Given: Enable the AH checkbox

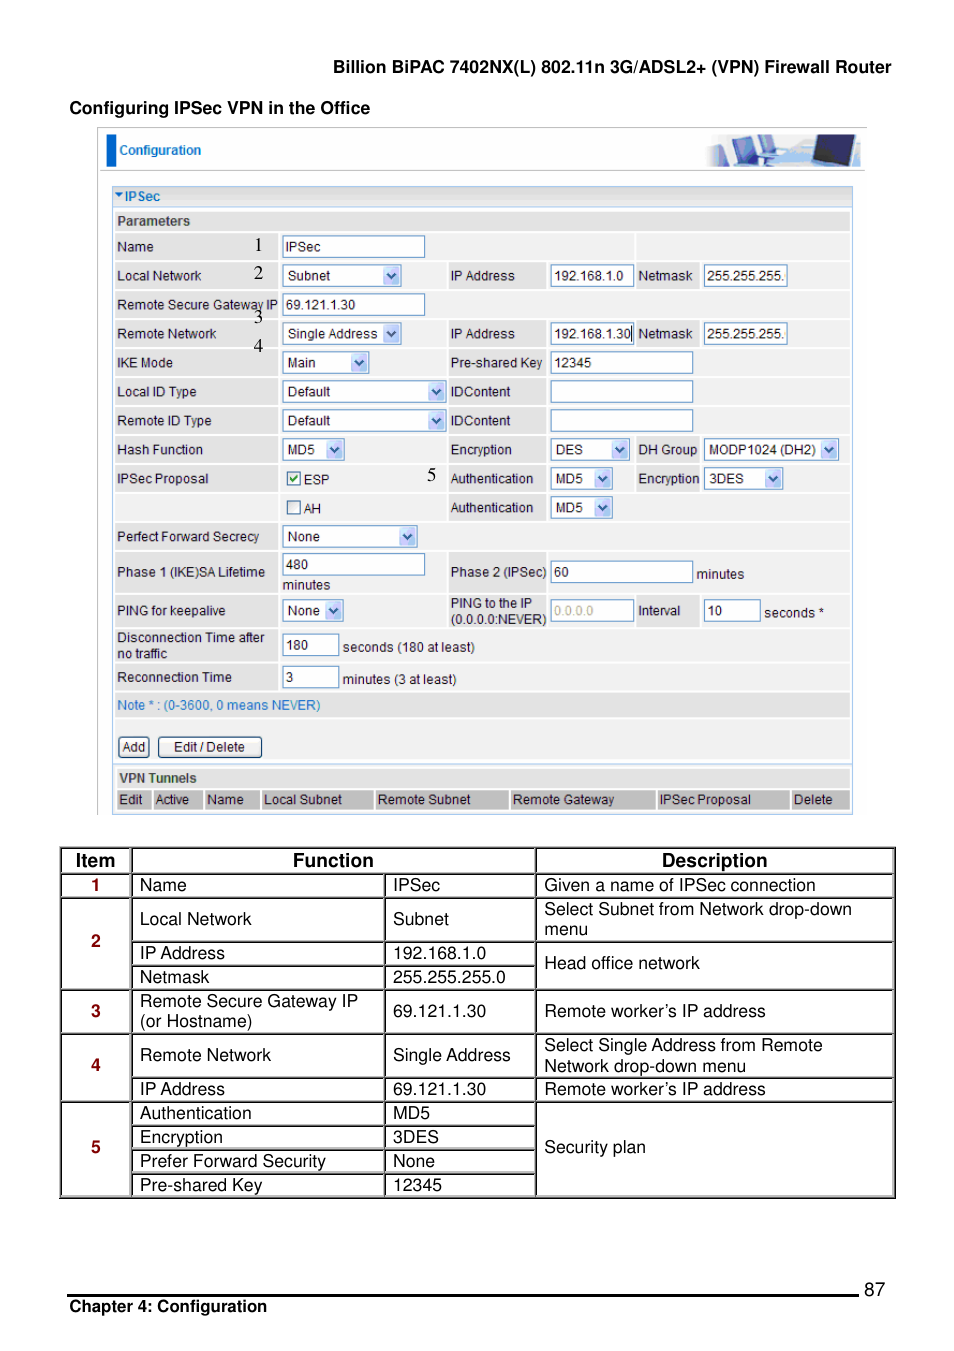Looking at the screenshot, I should tap(294, 508).
